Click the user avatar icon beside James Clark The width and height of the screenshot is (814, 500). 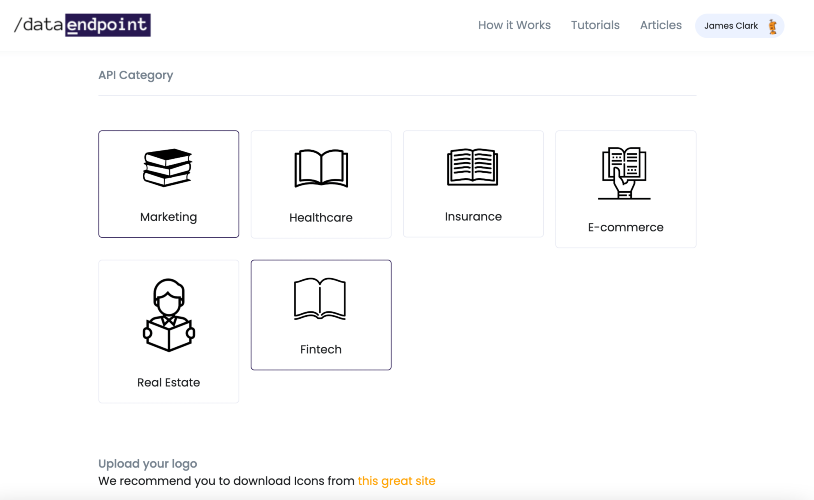click(x=772, y=26)
